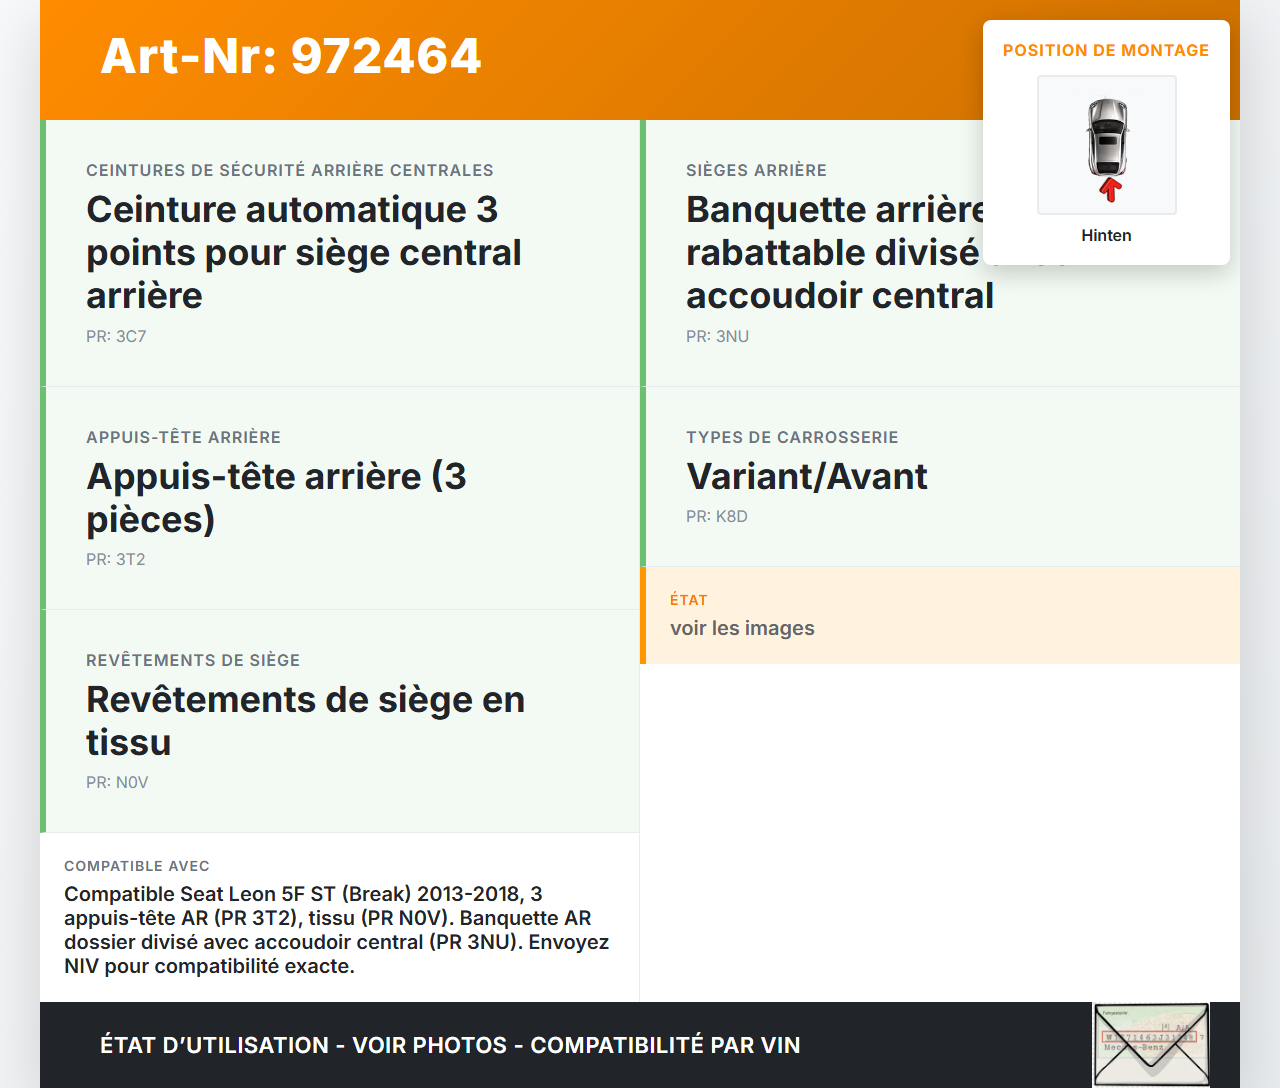This screenshot has width=1280, height=1089.
Task: Click the green accent bar beside Ceintures card
Action: (x=42, y=252)
